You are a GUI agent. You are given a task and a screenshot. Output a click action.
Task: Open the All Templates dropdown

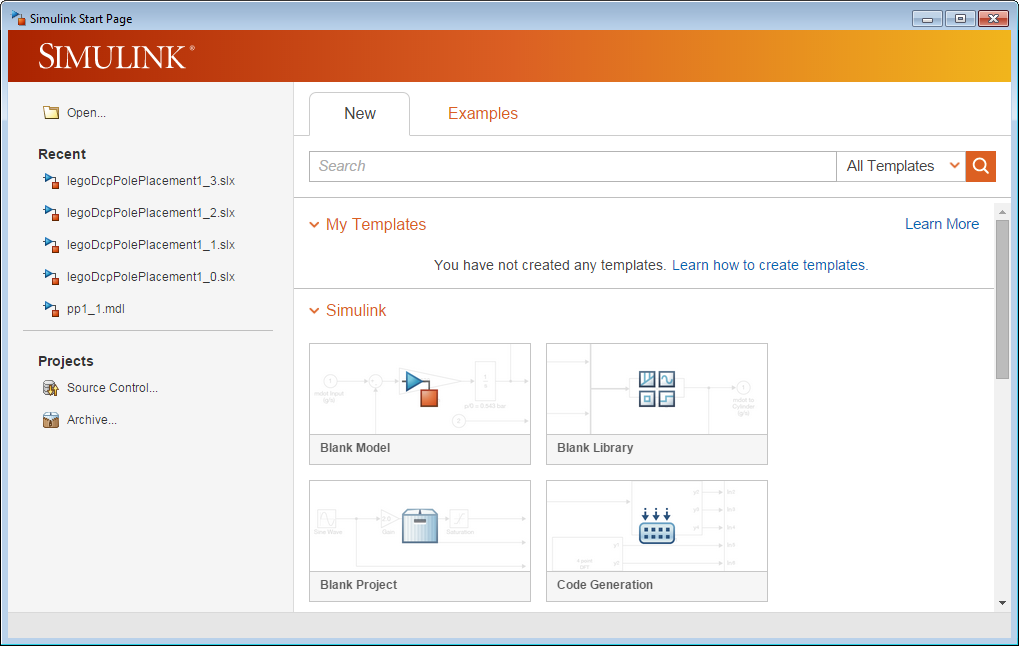click(x=901, y=166)
